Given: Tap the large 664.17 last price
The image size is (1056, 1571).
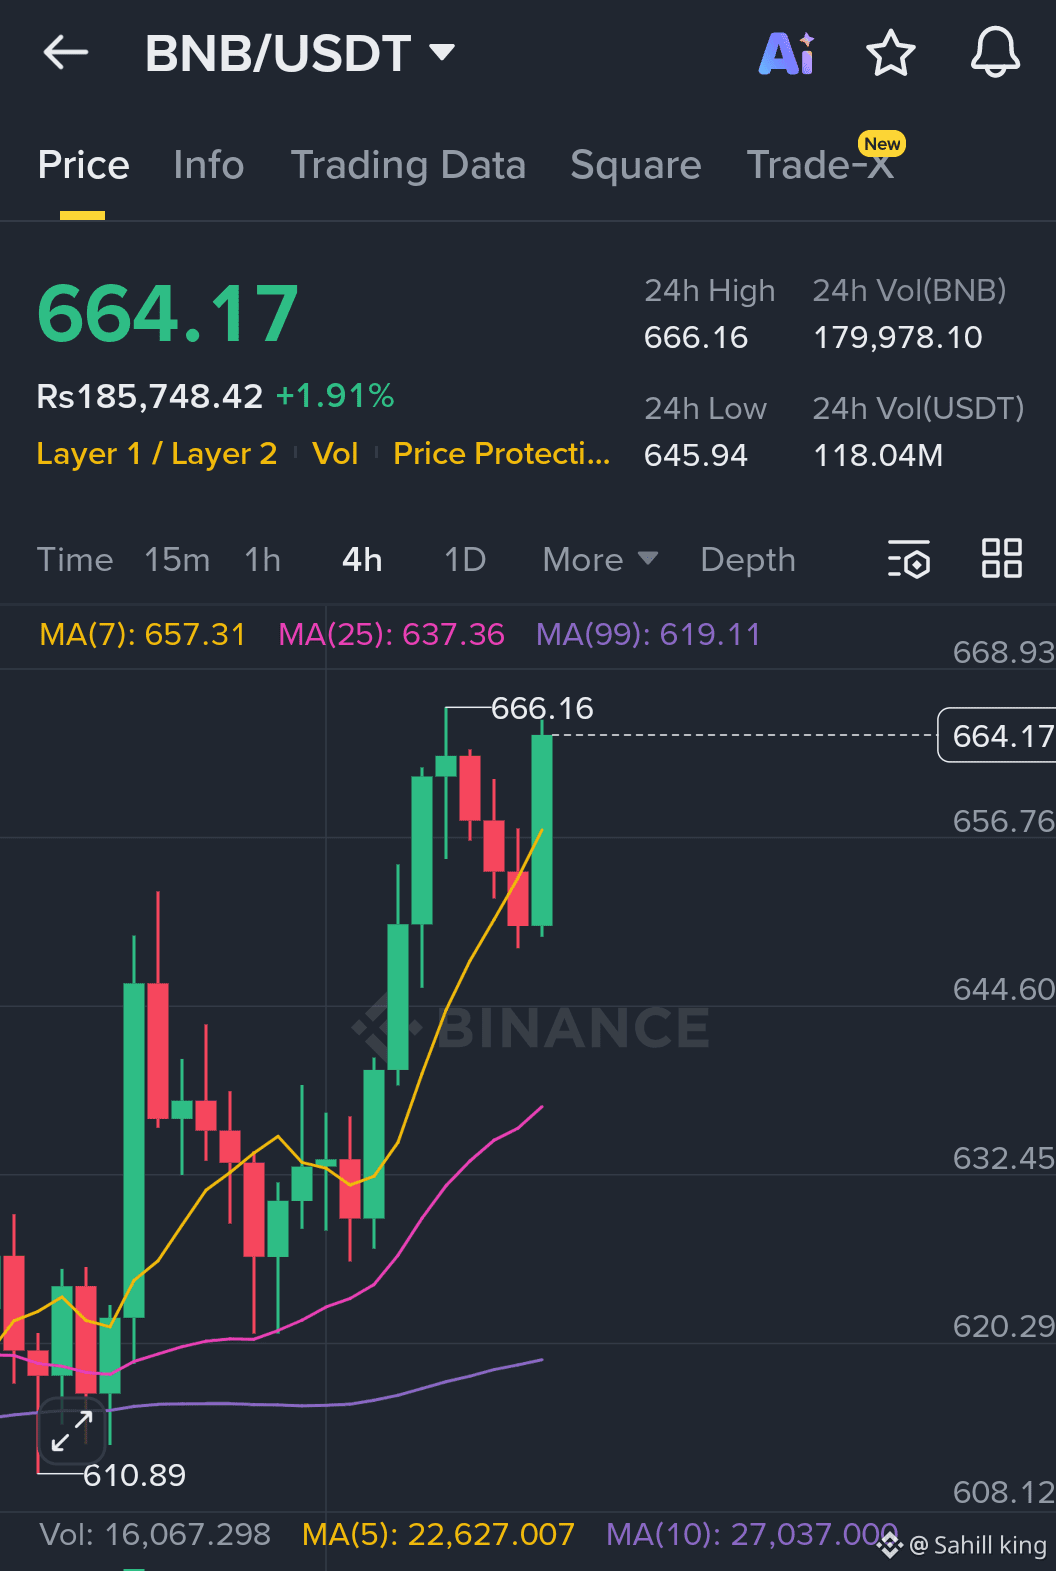Looking at the screenshot, I should coord(168,314).
